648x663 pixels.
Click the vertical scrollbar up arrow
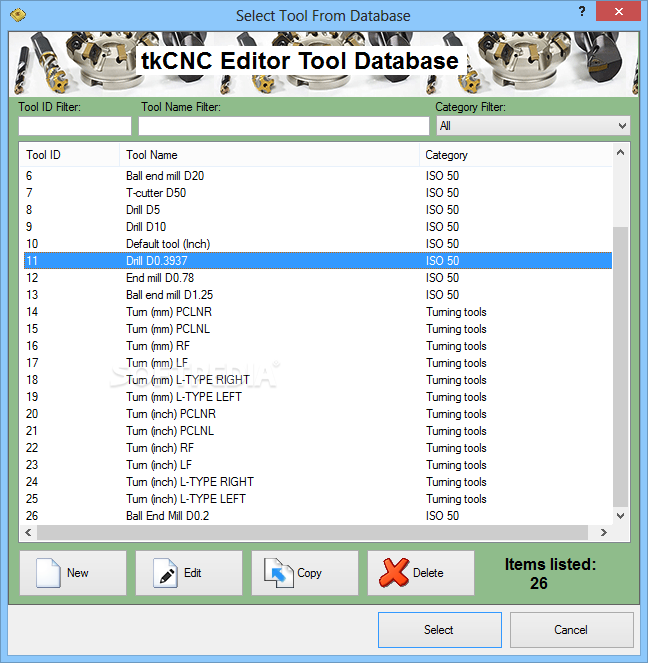click(x=620, y=153)
